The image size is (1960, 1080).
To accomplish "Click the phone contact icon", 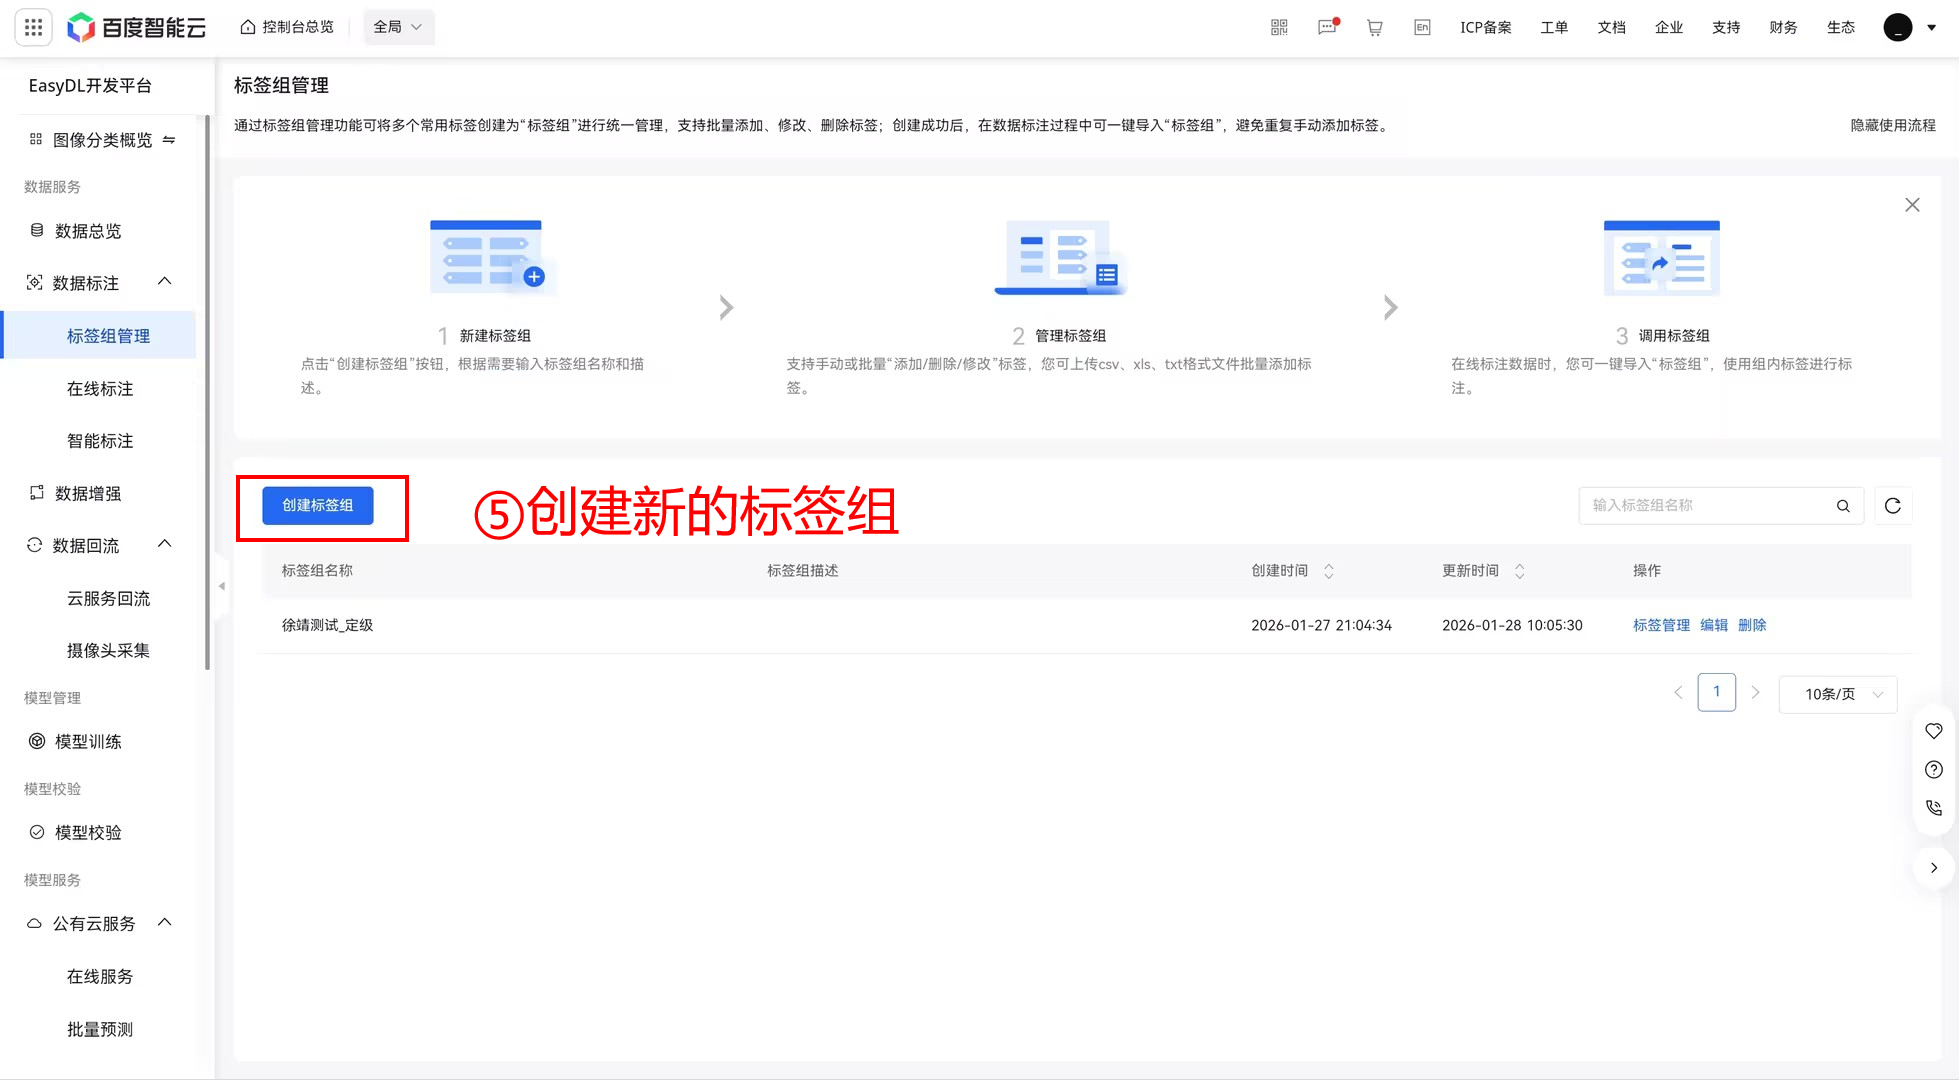I will [1934, 808].
